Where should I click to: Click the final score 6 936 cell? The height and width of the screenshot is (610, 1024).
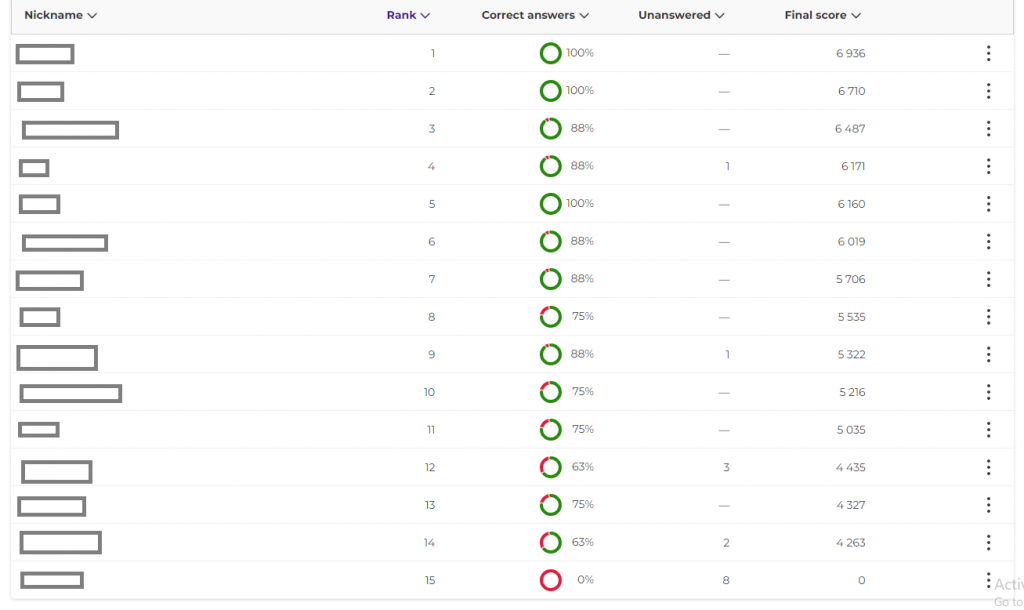pos(850,54)
